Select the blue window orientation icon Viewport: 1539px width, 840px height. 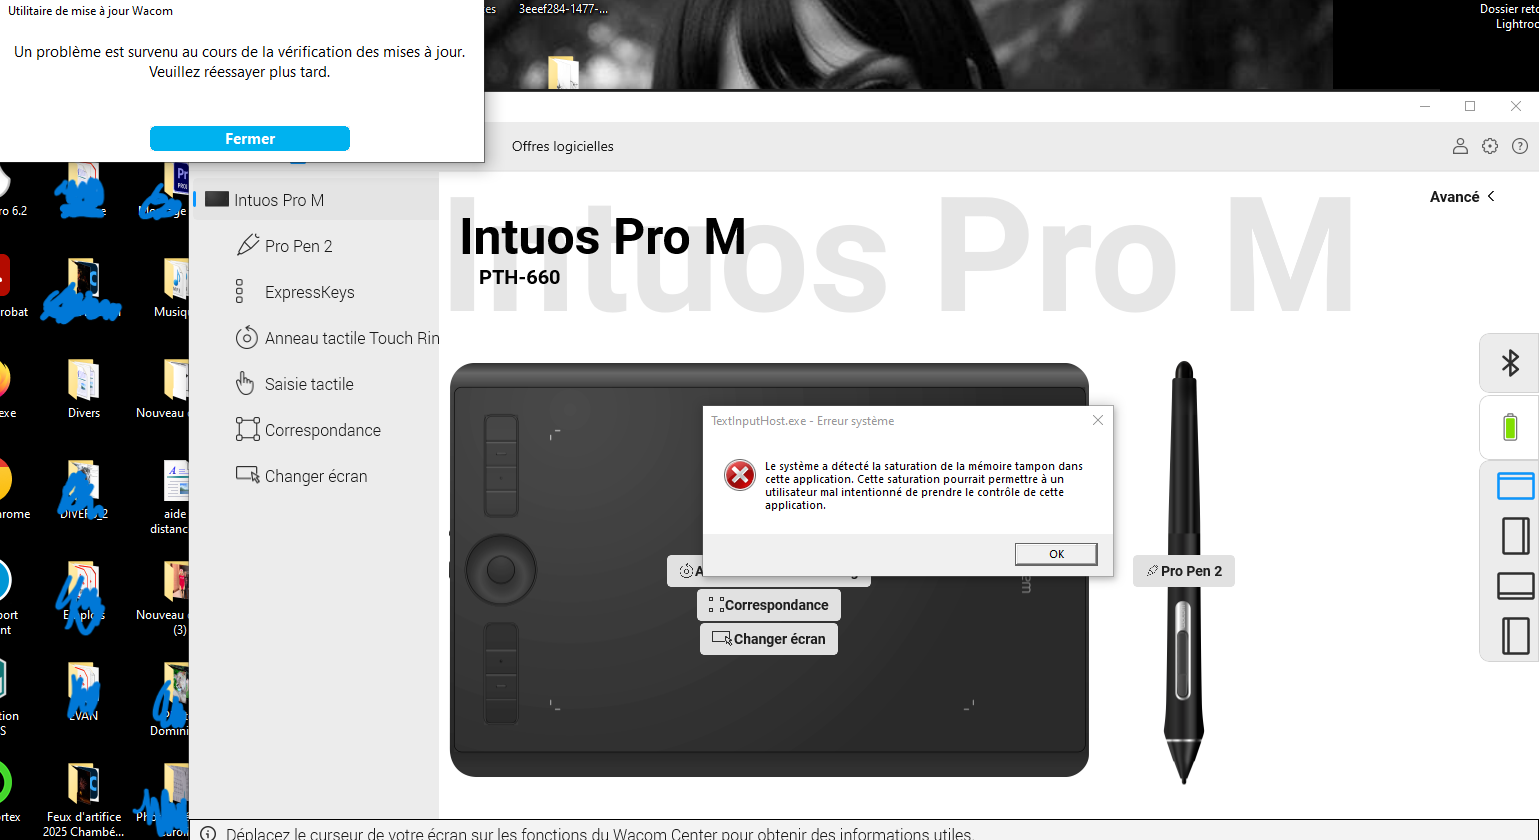click(x=1515, y=486)
